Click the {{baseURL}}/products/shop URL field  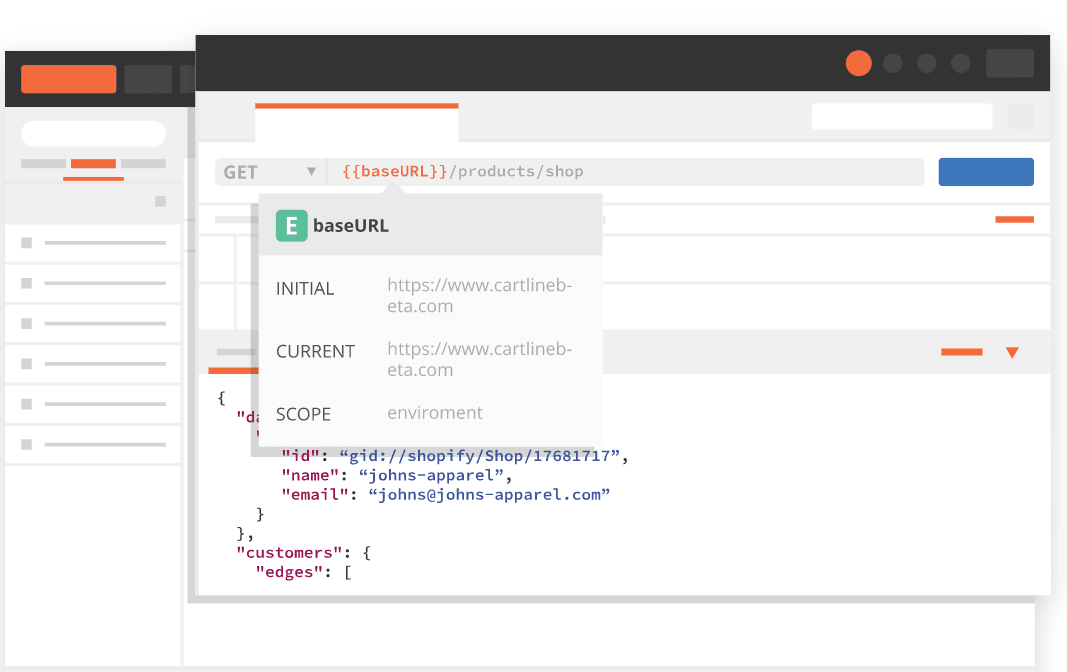point(625,172)
